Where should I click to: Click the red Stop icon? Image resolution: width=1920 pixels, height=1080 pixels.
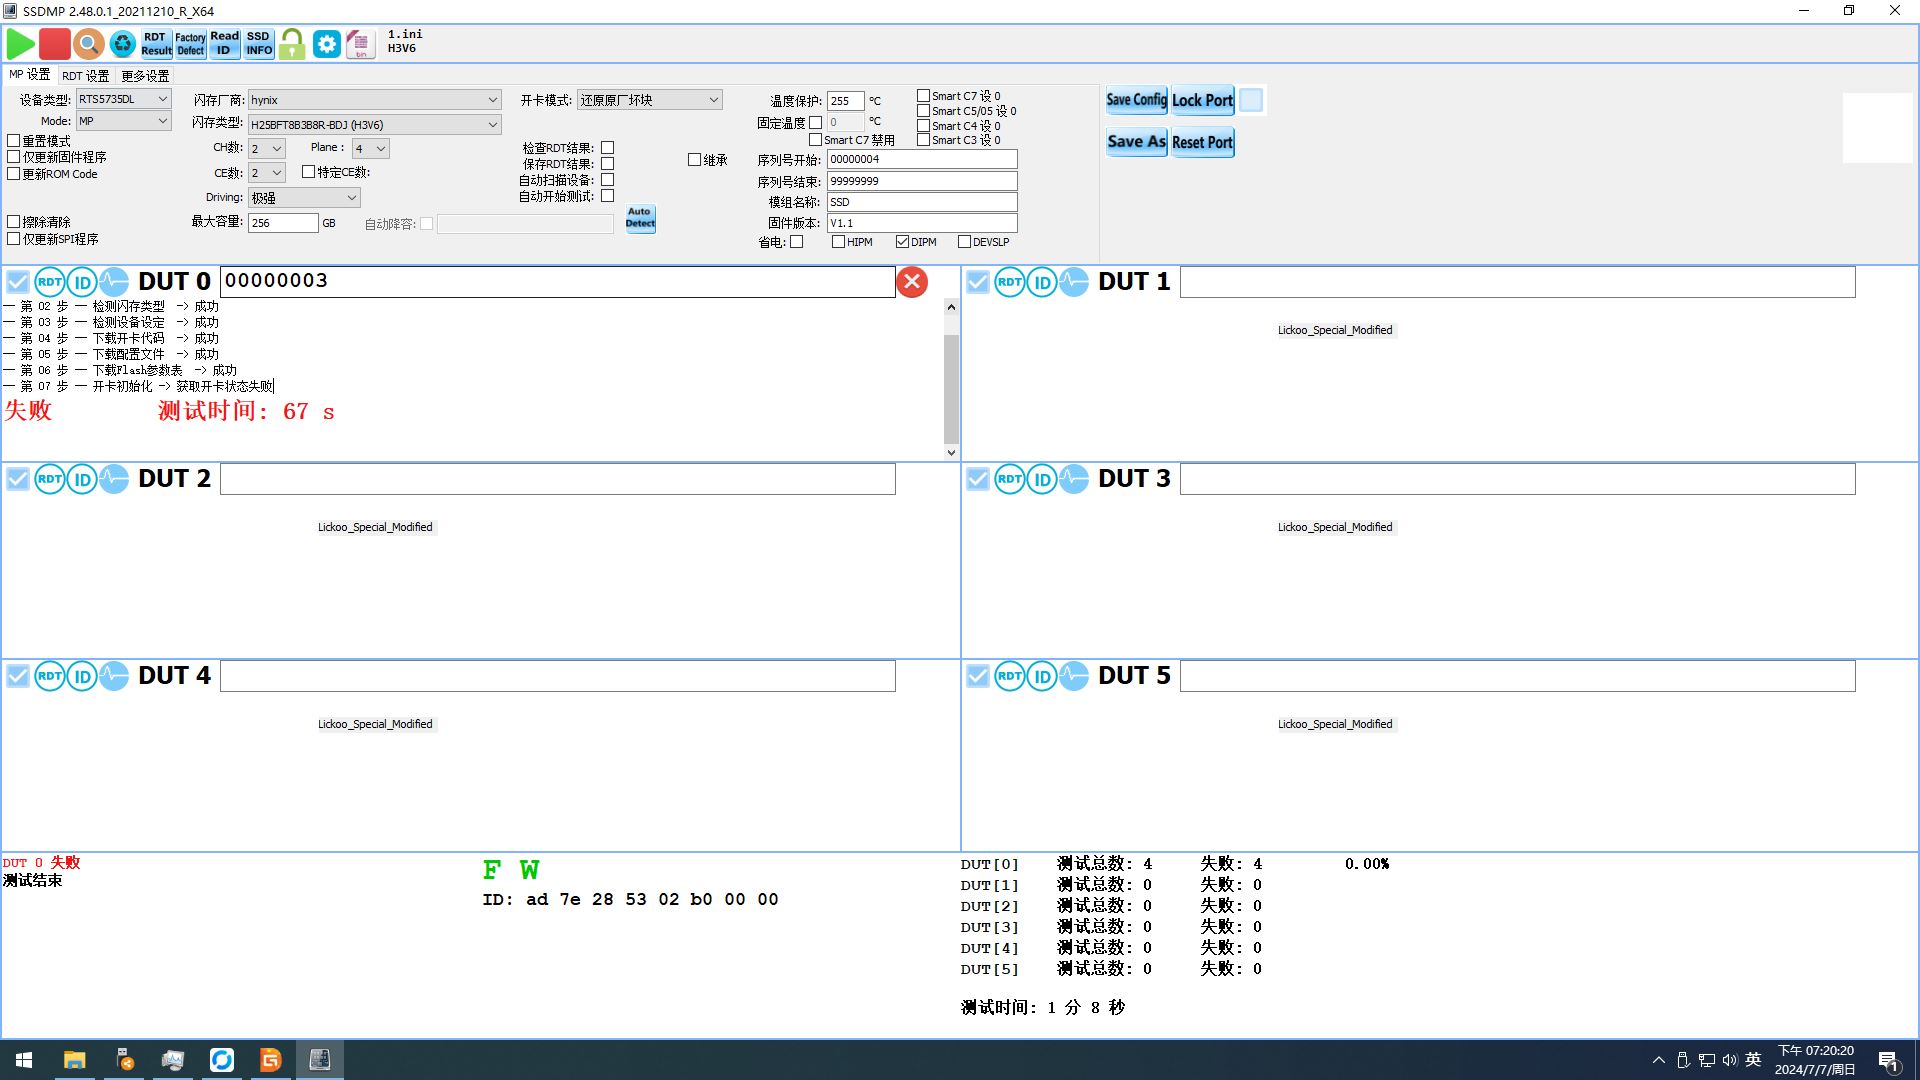tap(55, 44)
